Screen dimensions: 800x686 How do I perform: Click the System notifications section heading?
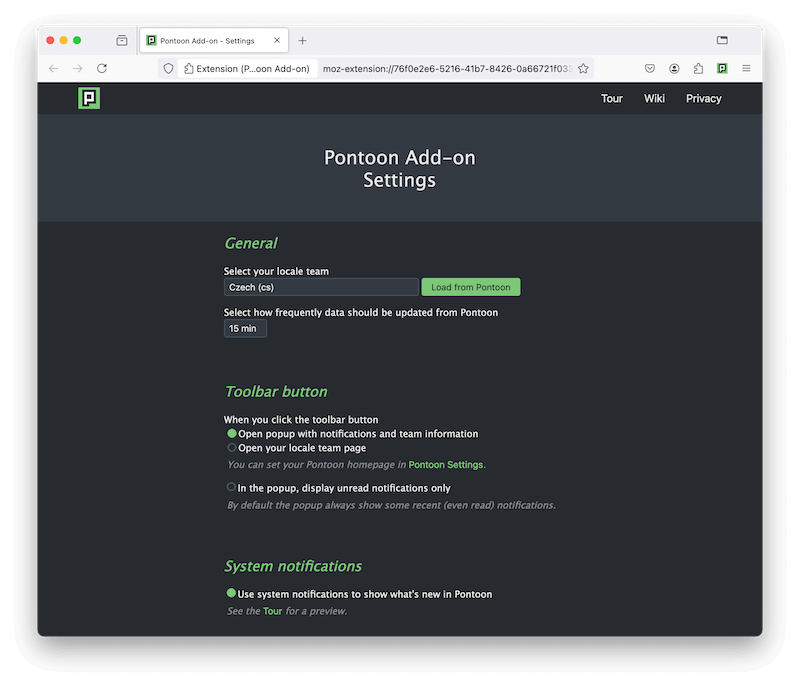pyautogui.click(x=293, y=566)
